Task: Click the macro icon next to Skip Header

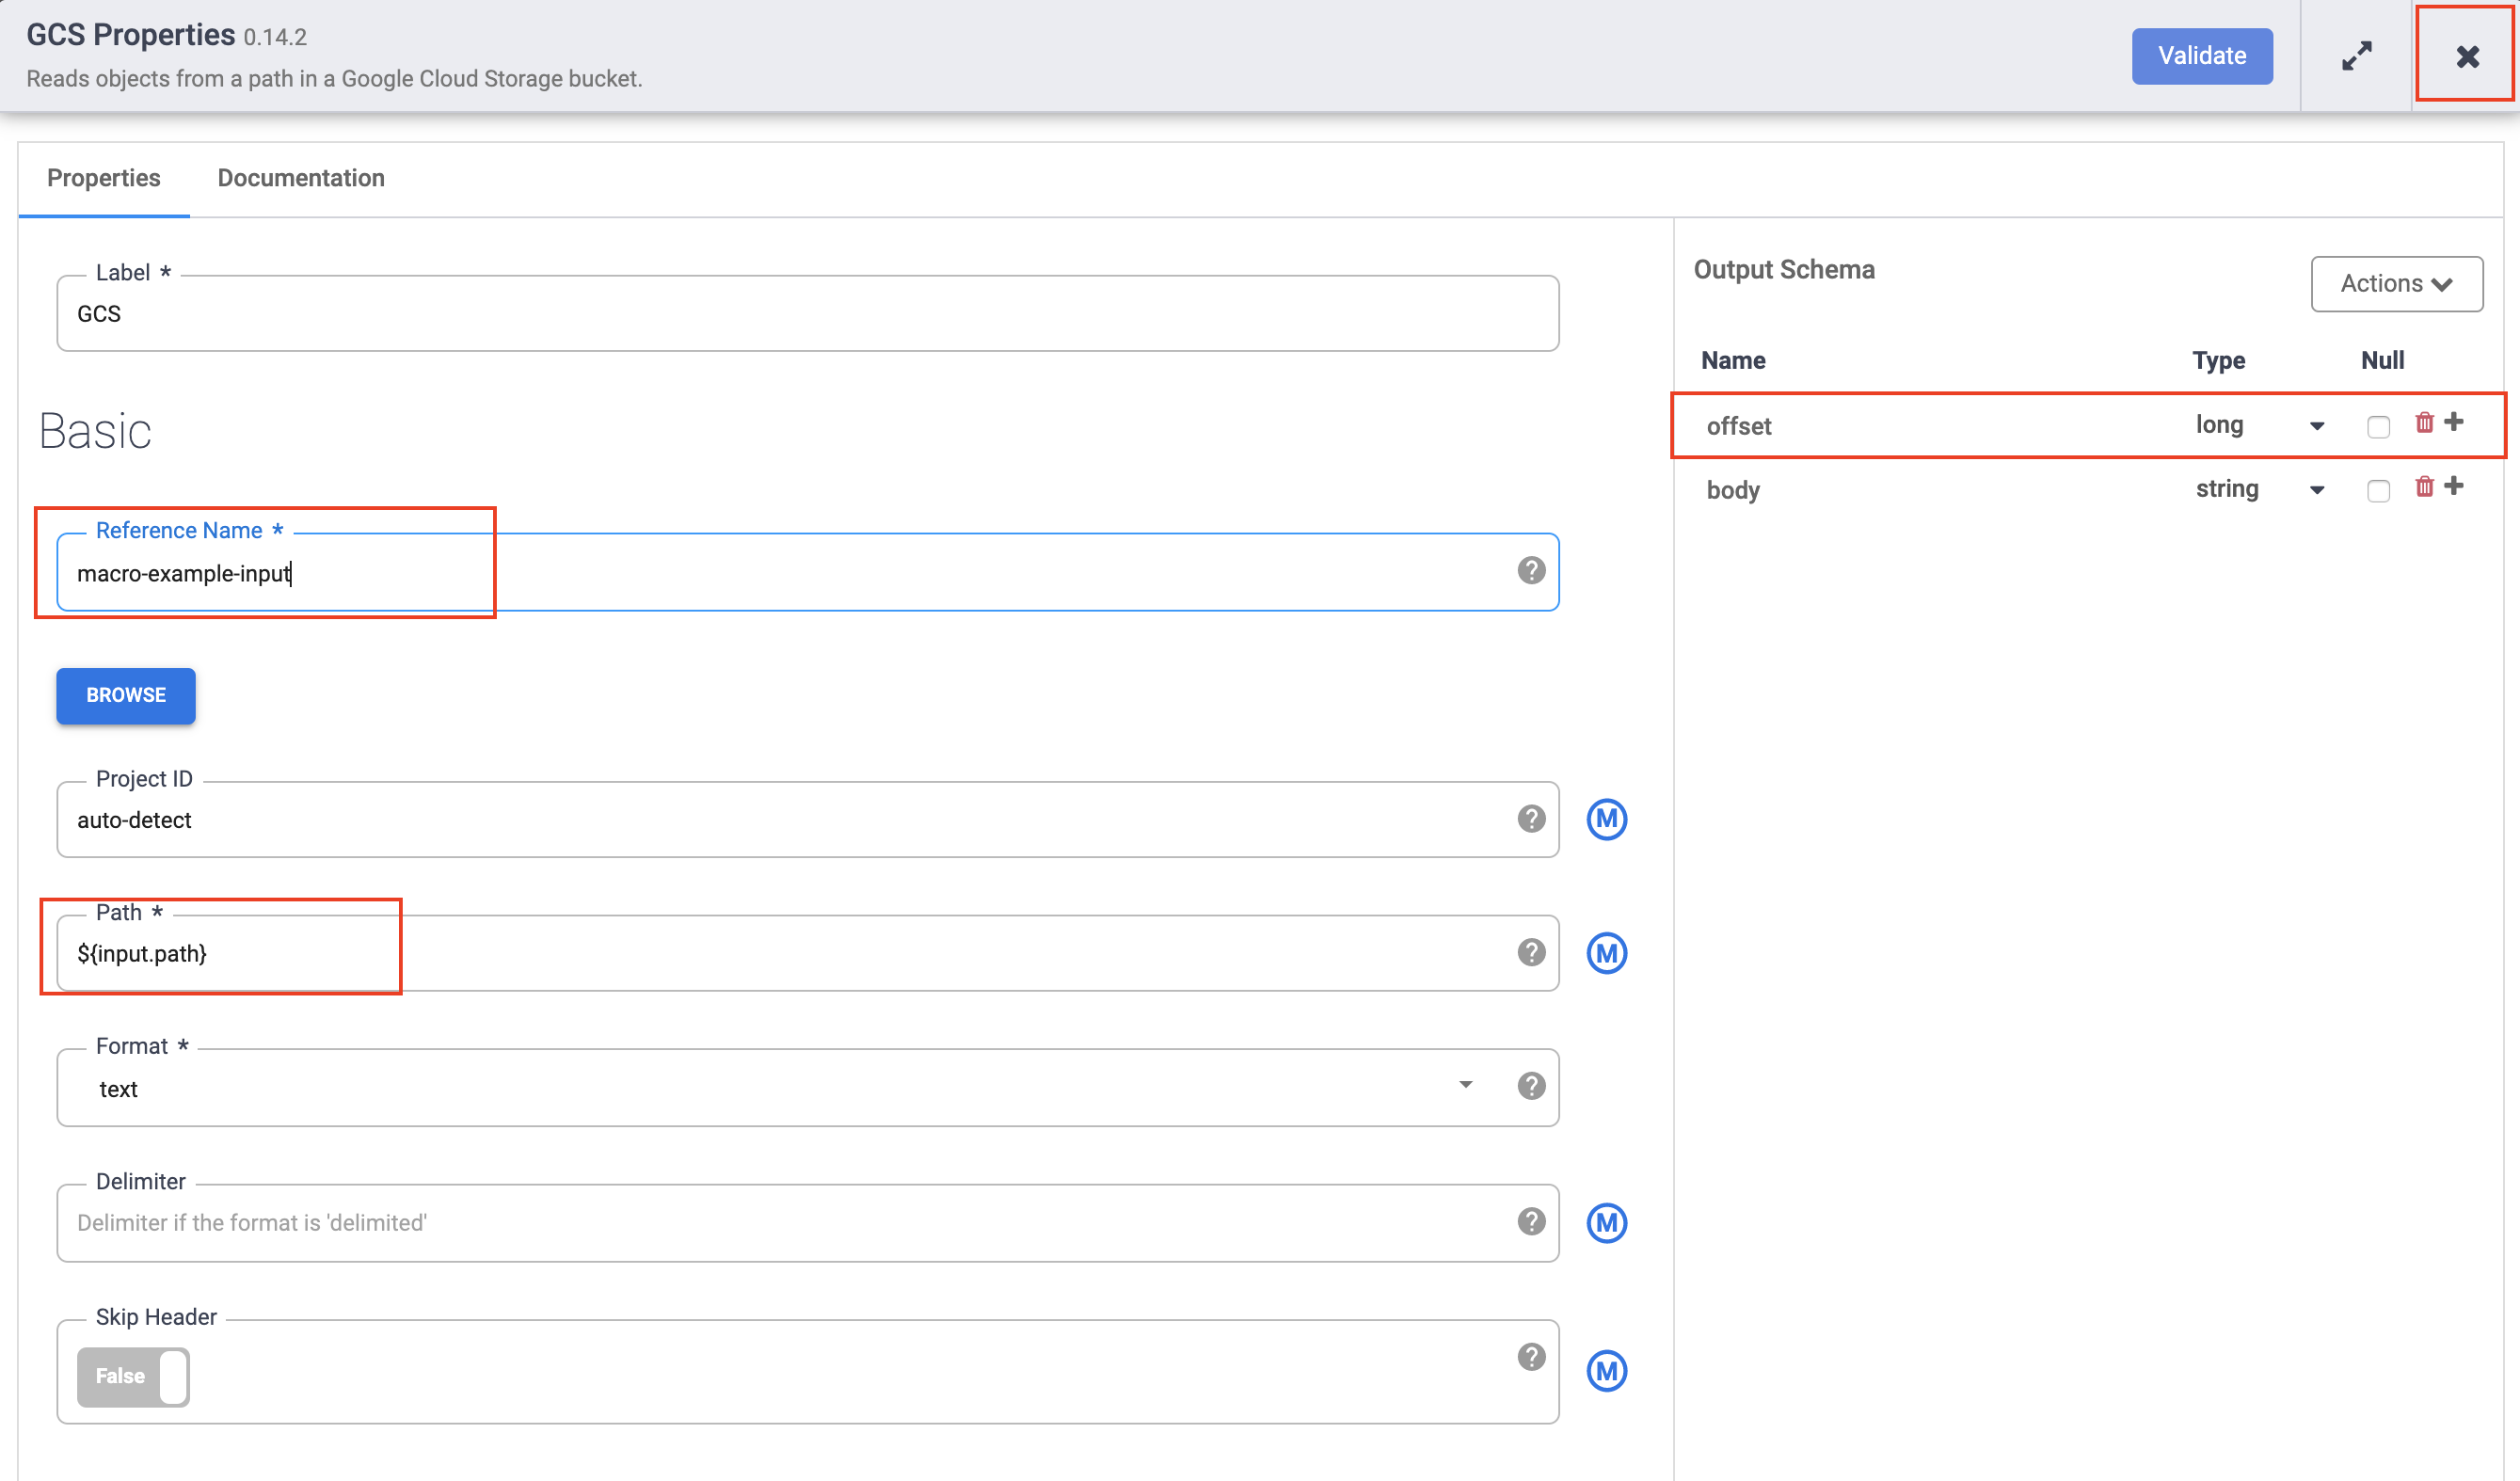Action: [x=1608, y=1371]
